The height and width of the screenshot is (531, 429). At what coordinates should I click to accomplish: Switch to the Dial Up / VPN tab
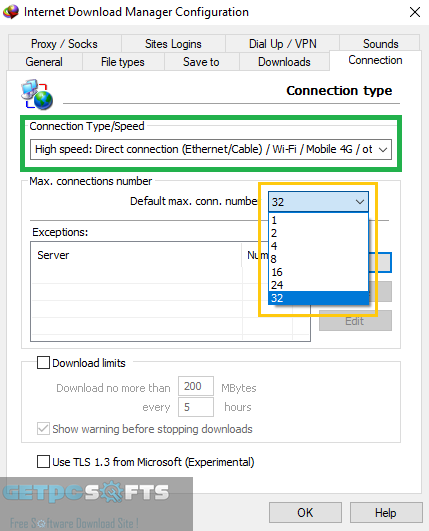[x=282, y=44]
